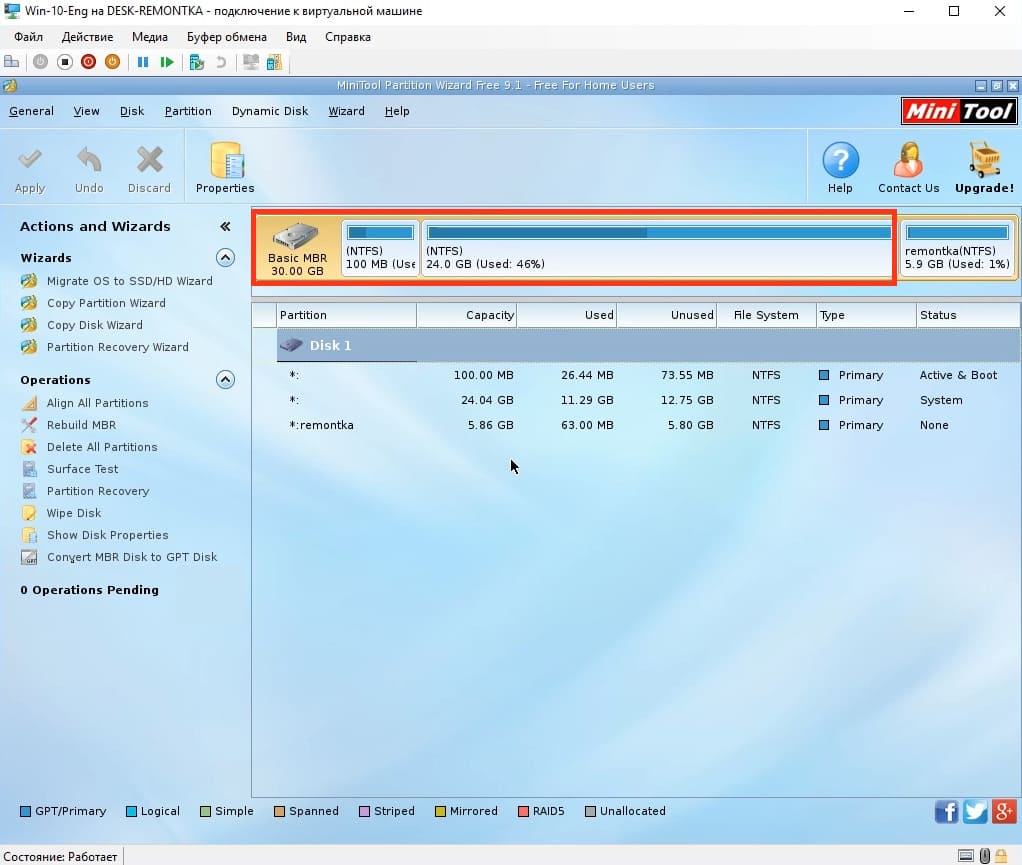
Task: Click the Undo arrow icon
Action: coord(89,160)
